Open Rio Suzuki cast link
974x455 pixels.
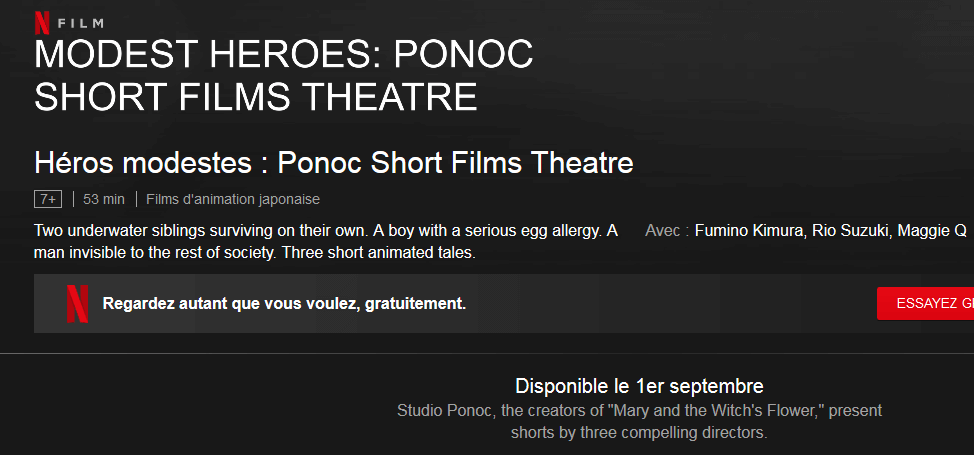click(x=843, y=231)
